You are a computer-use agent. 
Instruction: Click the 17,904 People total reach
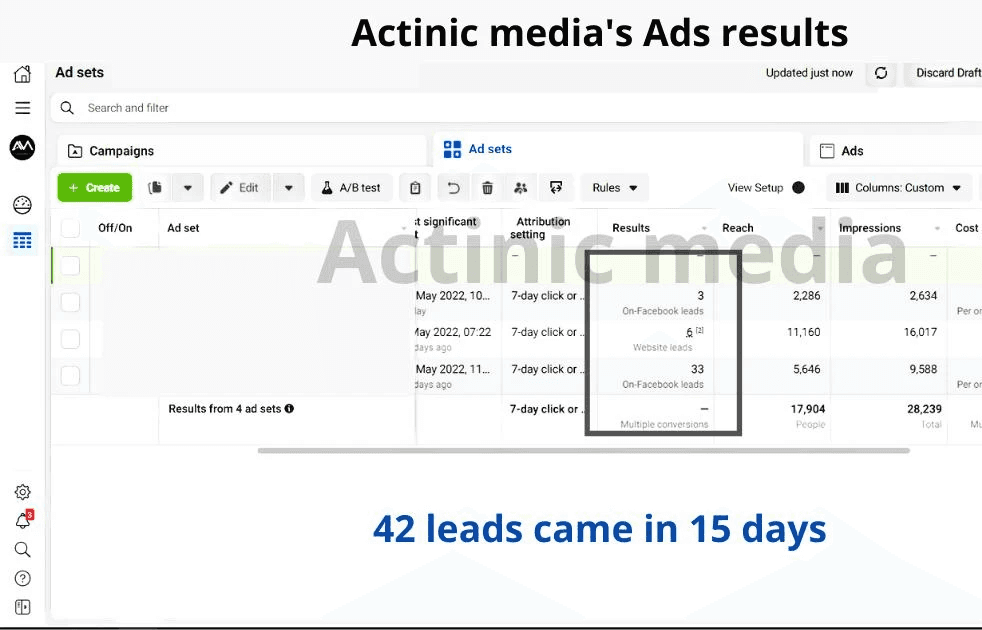[x=807, y=409]
